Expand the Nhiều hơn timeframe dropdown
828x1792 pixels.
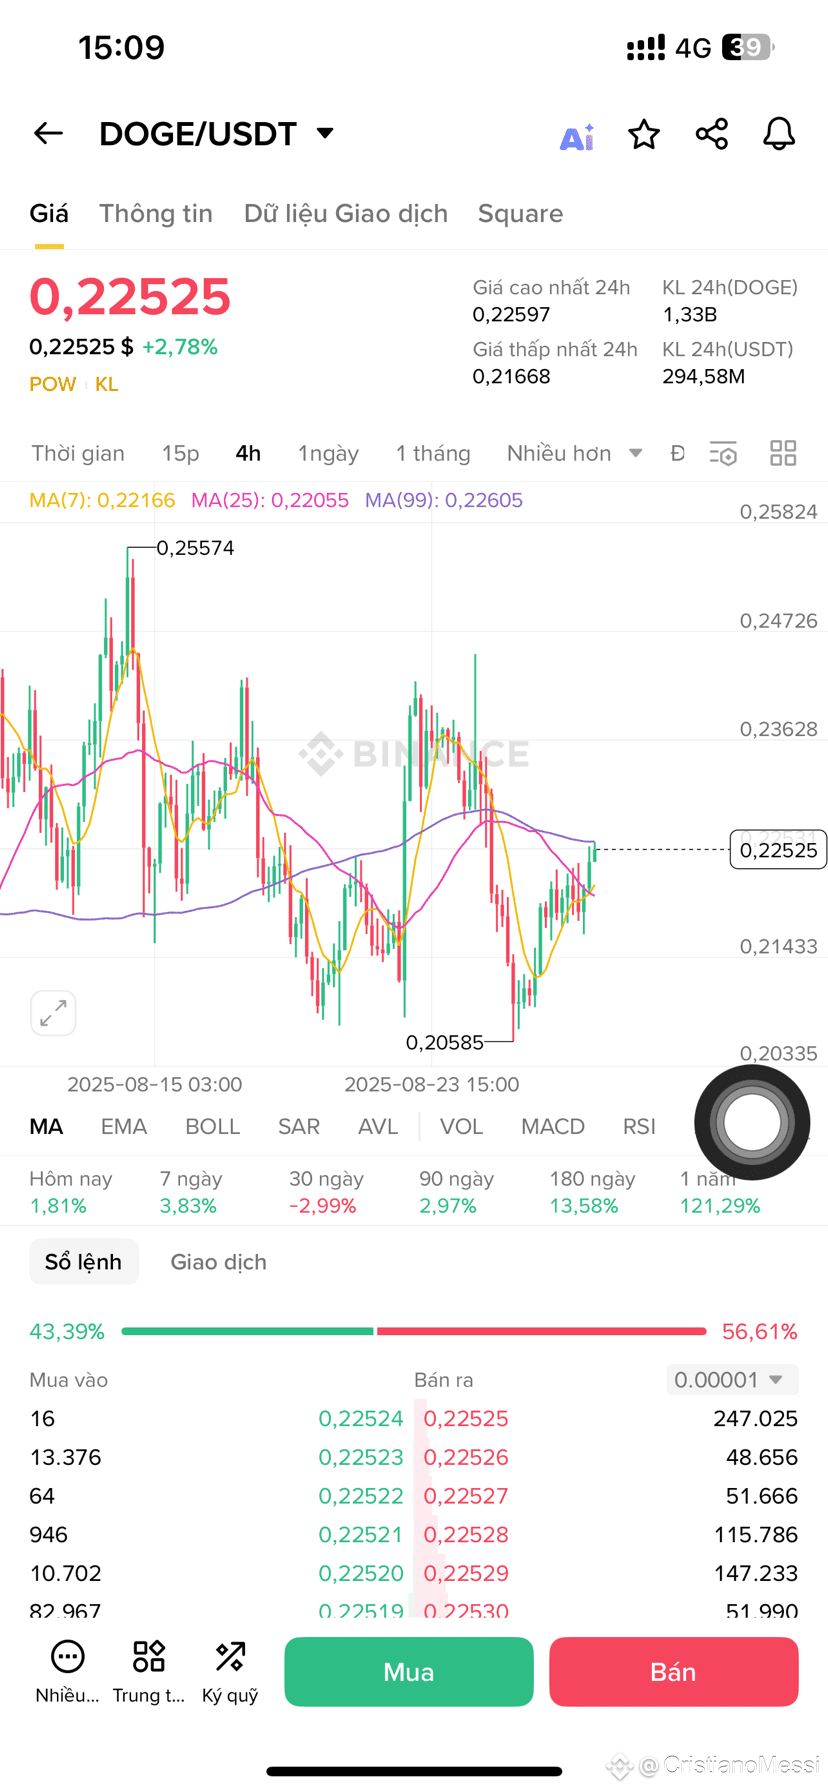(574, 453)
